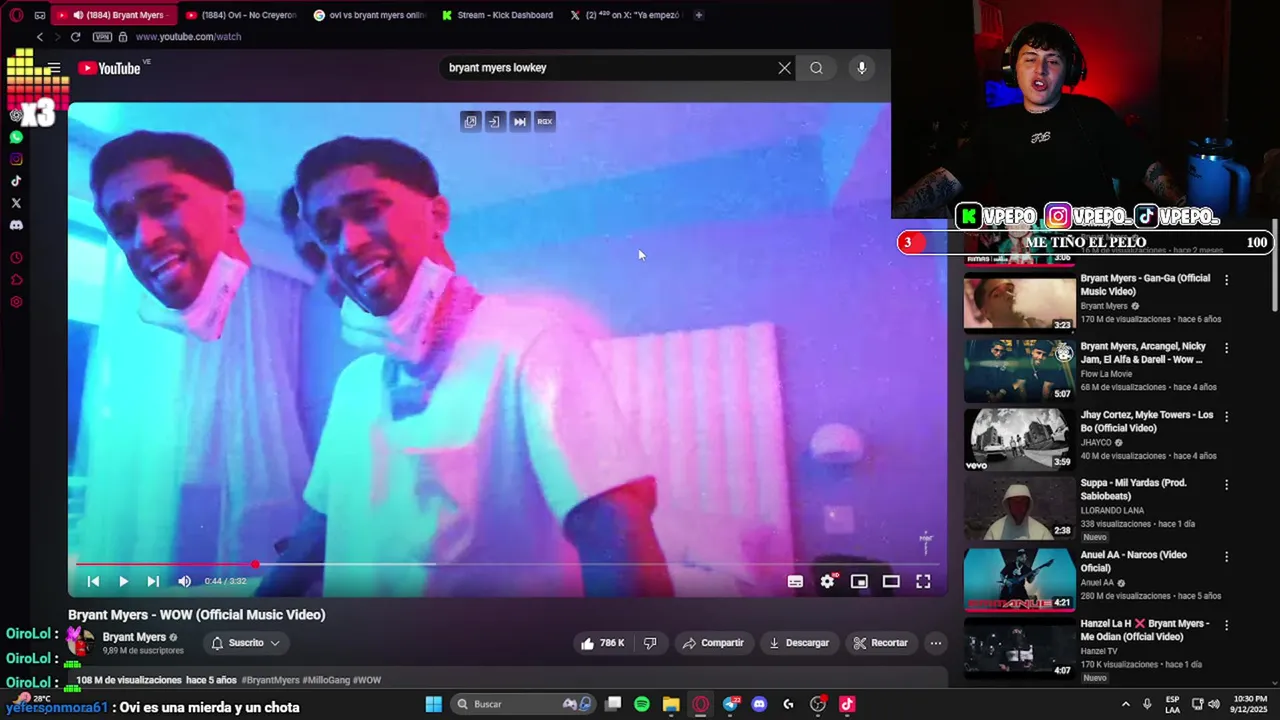Show hidden system tray icons
Image resolution: width=1280 pixels, height=720 pixels.
tap(1125, 704)
